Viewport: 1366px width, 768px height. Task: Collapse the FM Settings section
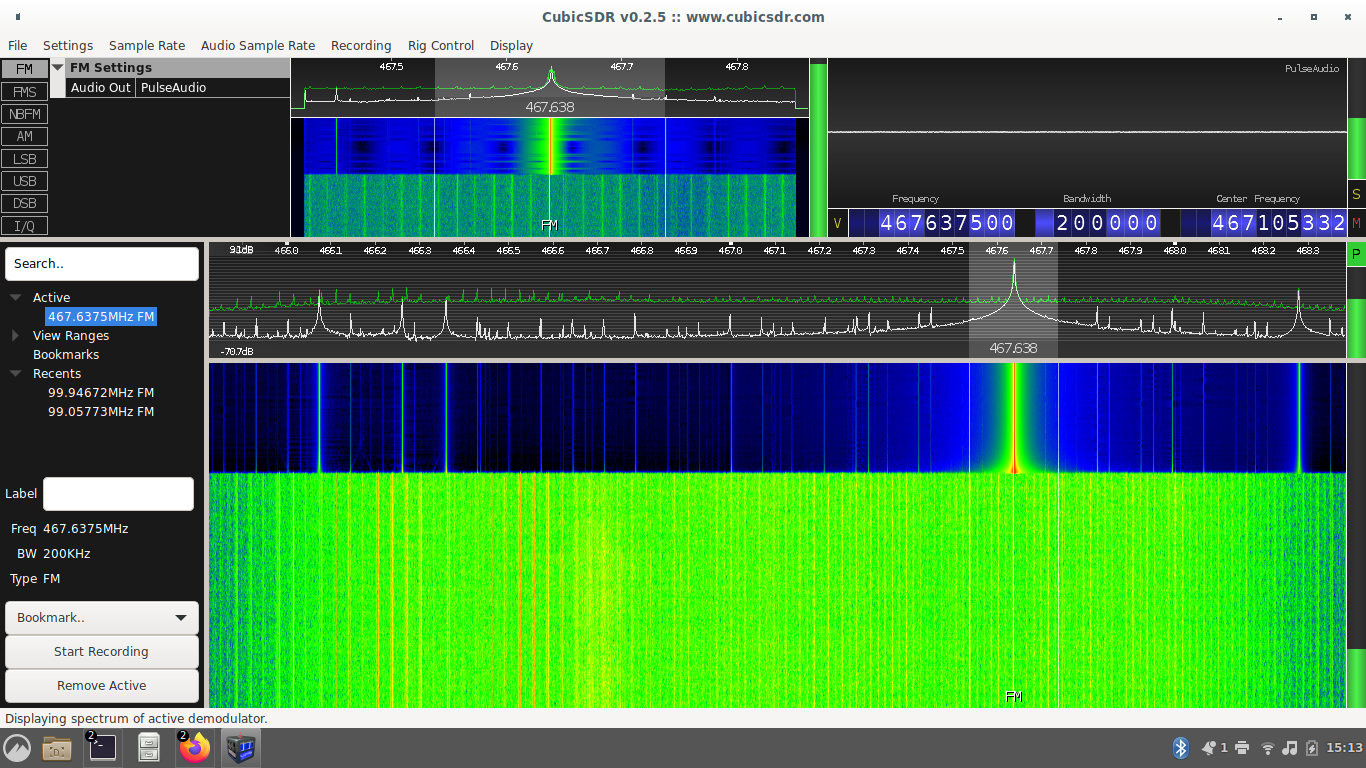[57, 68]
